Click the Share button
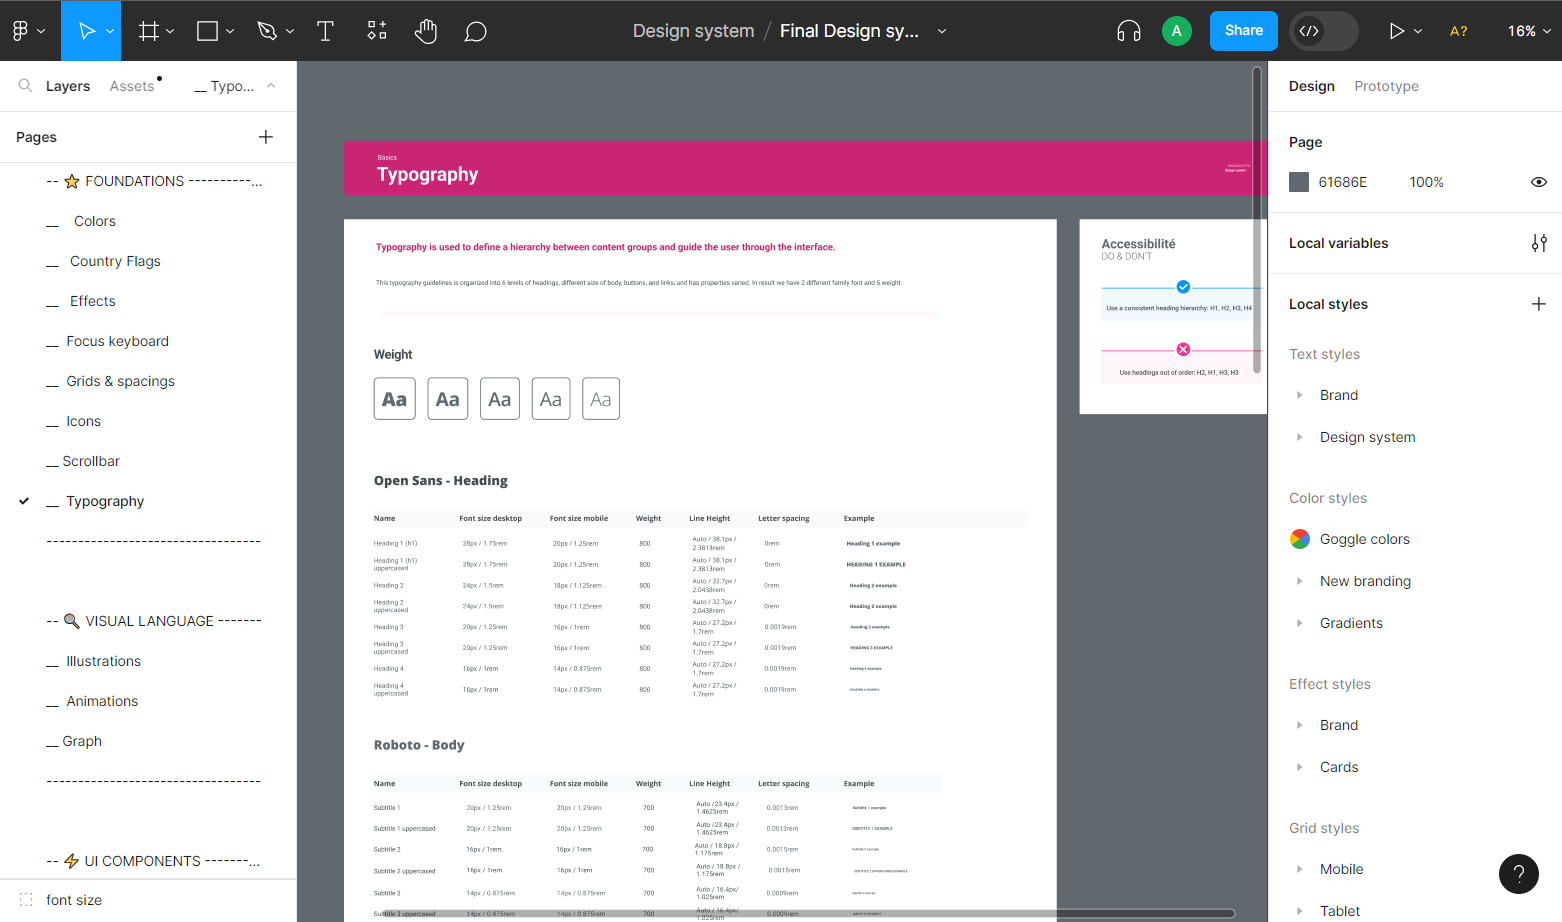The width and height of the screenshot is (1562, 922). click(x=1244, y=31)
